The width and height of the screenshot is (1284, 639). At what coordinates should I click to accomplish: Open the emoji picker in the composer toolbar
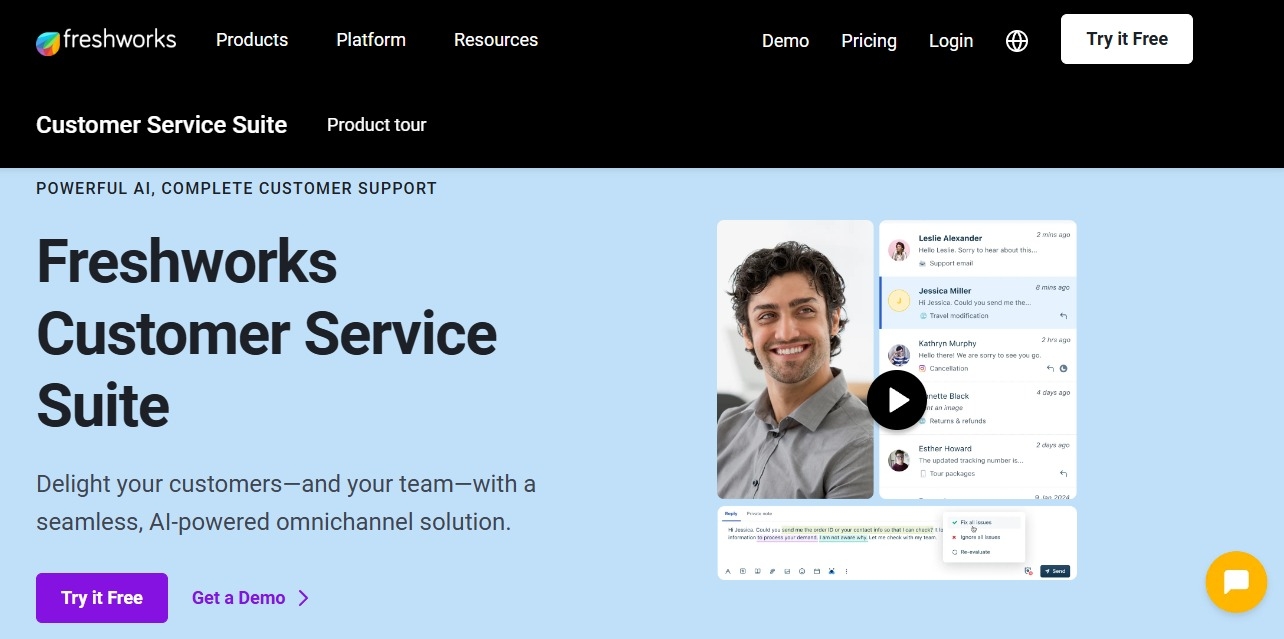click(801, 572)
